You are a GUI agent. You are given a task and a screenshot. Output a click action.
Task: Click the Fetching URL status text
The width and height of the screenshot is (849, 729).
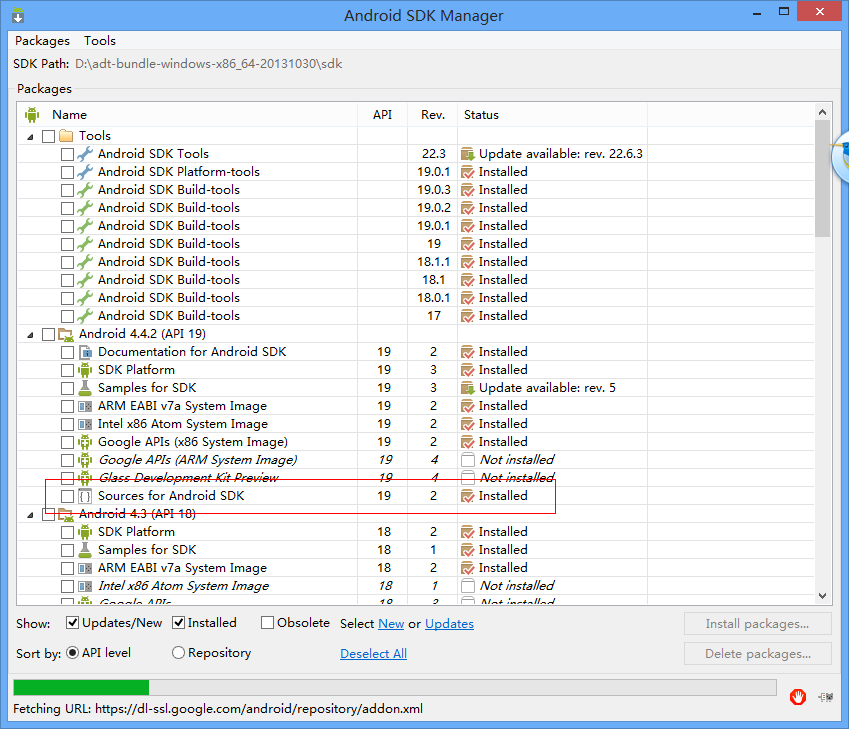218,709
